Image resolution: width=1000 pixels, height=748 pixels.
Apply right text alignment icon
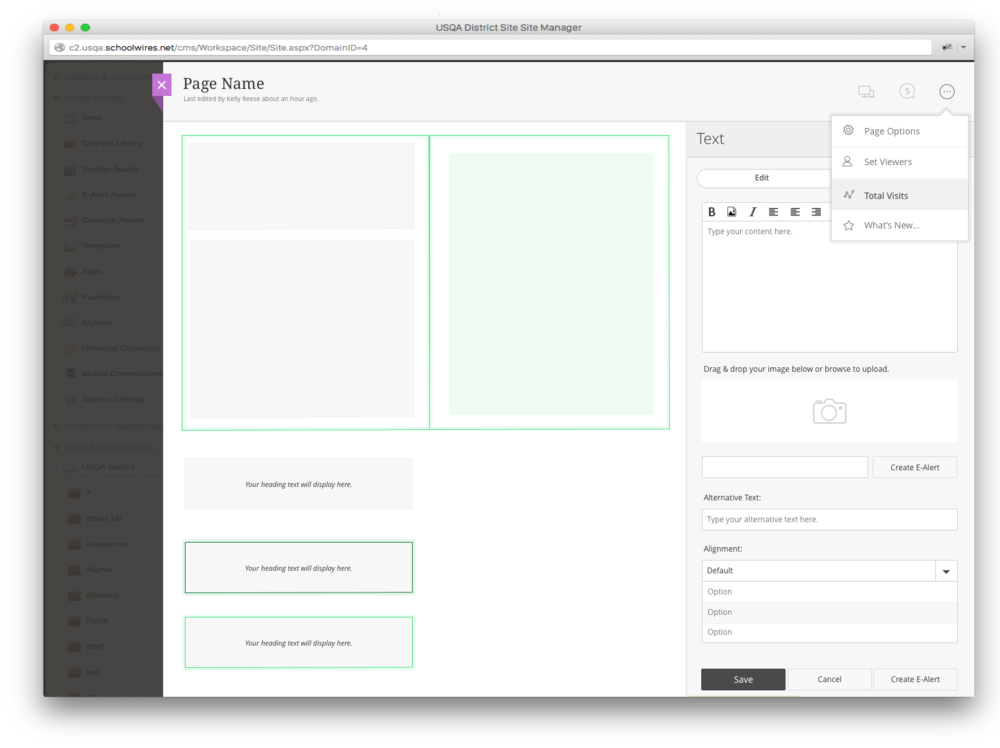click(x=816, y=212)
